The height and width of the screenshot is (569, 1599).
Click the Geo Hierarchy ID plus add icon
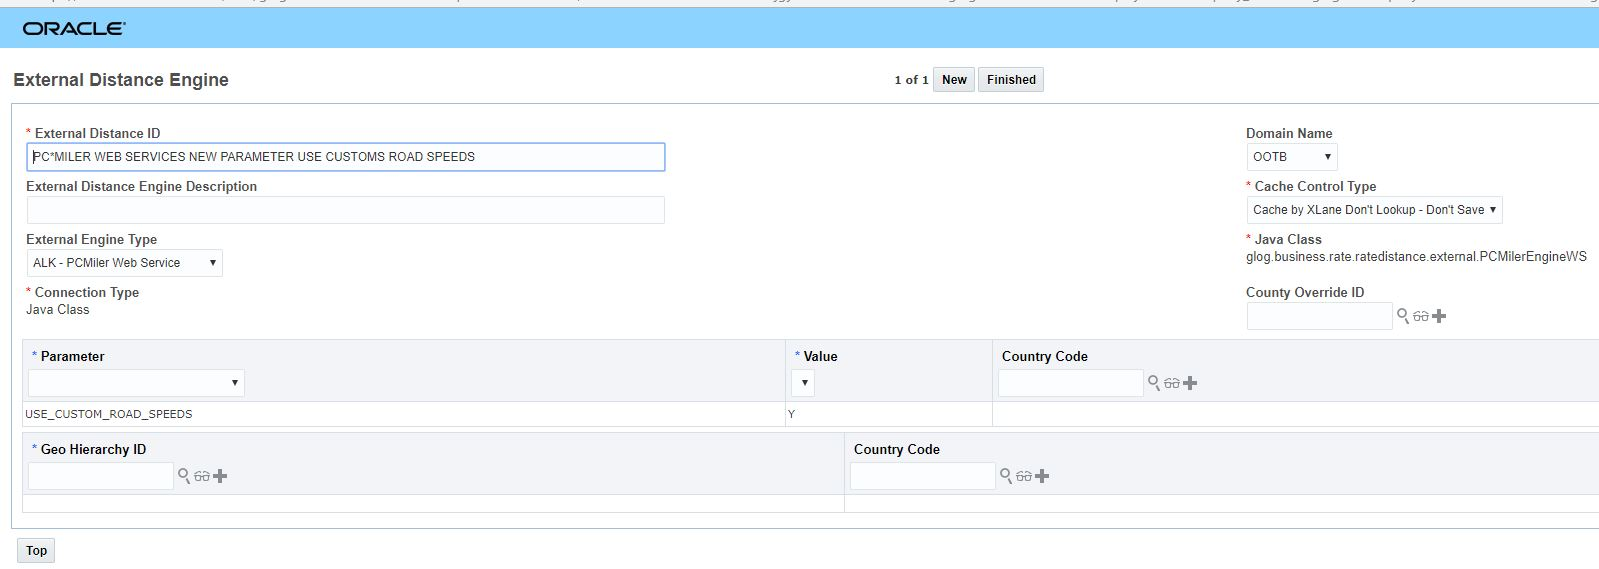[x=220, y=476]
